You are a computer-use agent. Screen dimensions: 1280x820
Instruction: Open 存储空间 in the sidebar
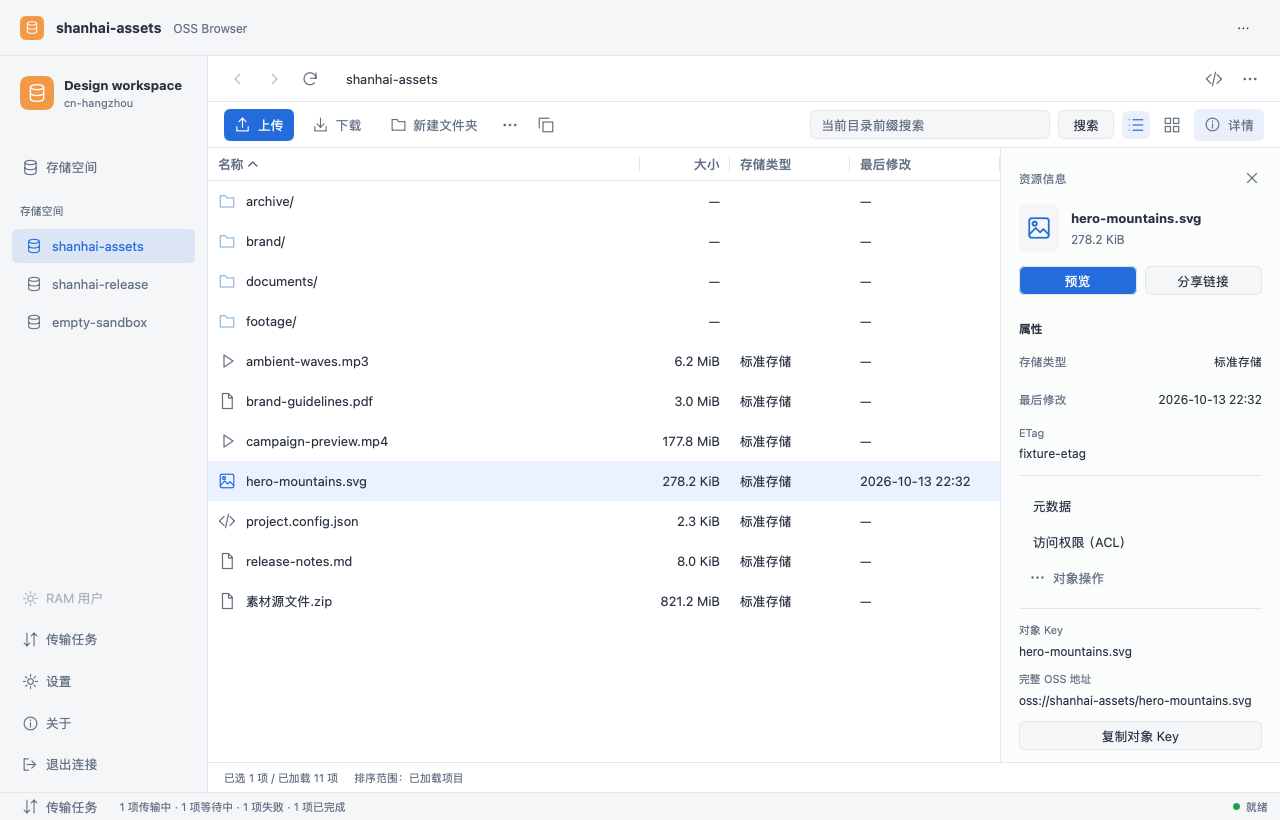(x=103, y=167)
